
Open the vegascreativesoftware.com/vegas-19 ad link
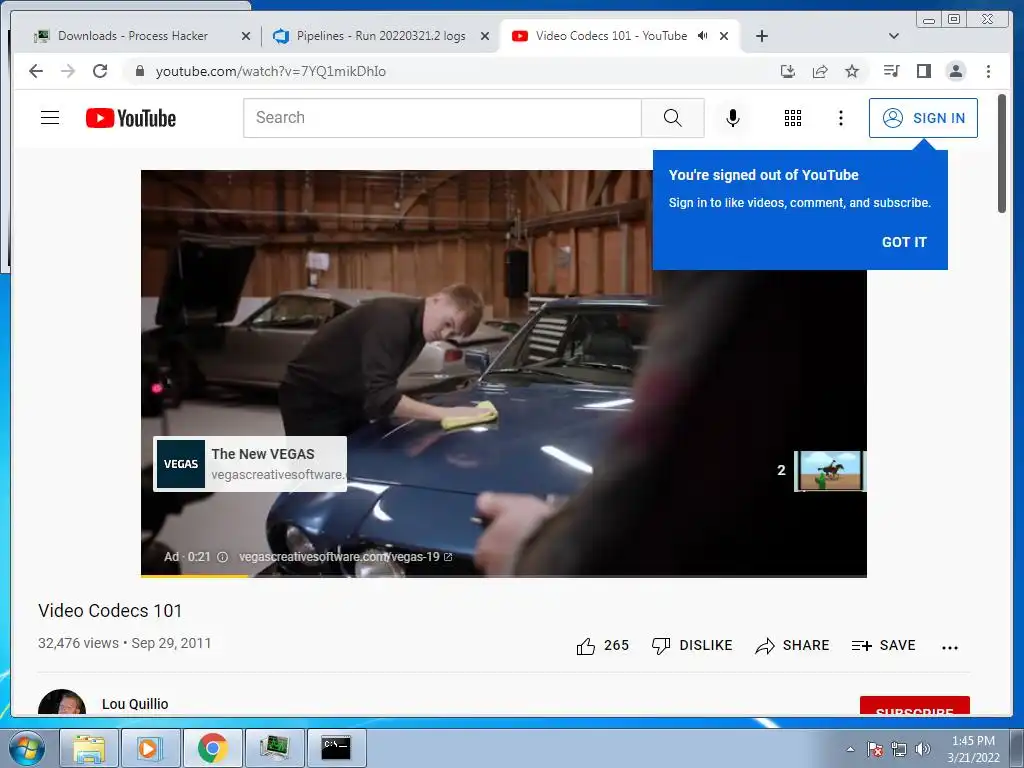click(x=345, y=557)
